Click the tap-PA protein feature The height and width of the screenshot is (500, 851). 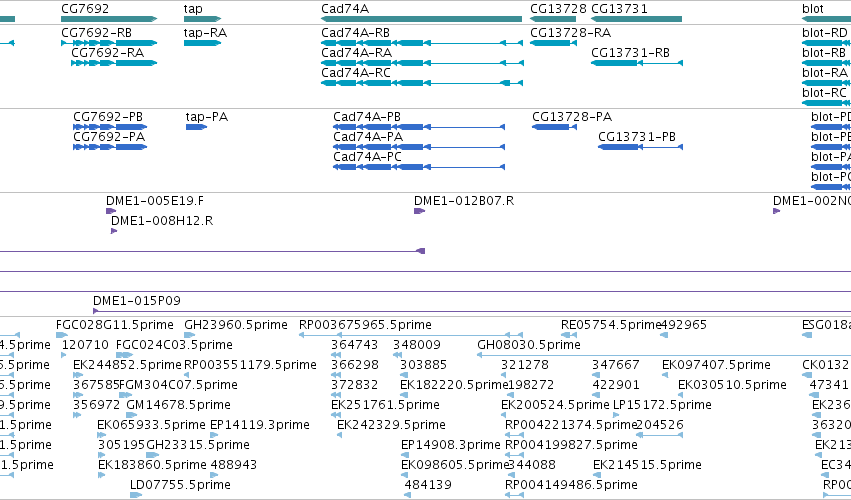click(196, 127)
